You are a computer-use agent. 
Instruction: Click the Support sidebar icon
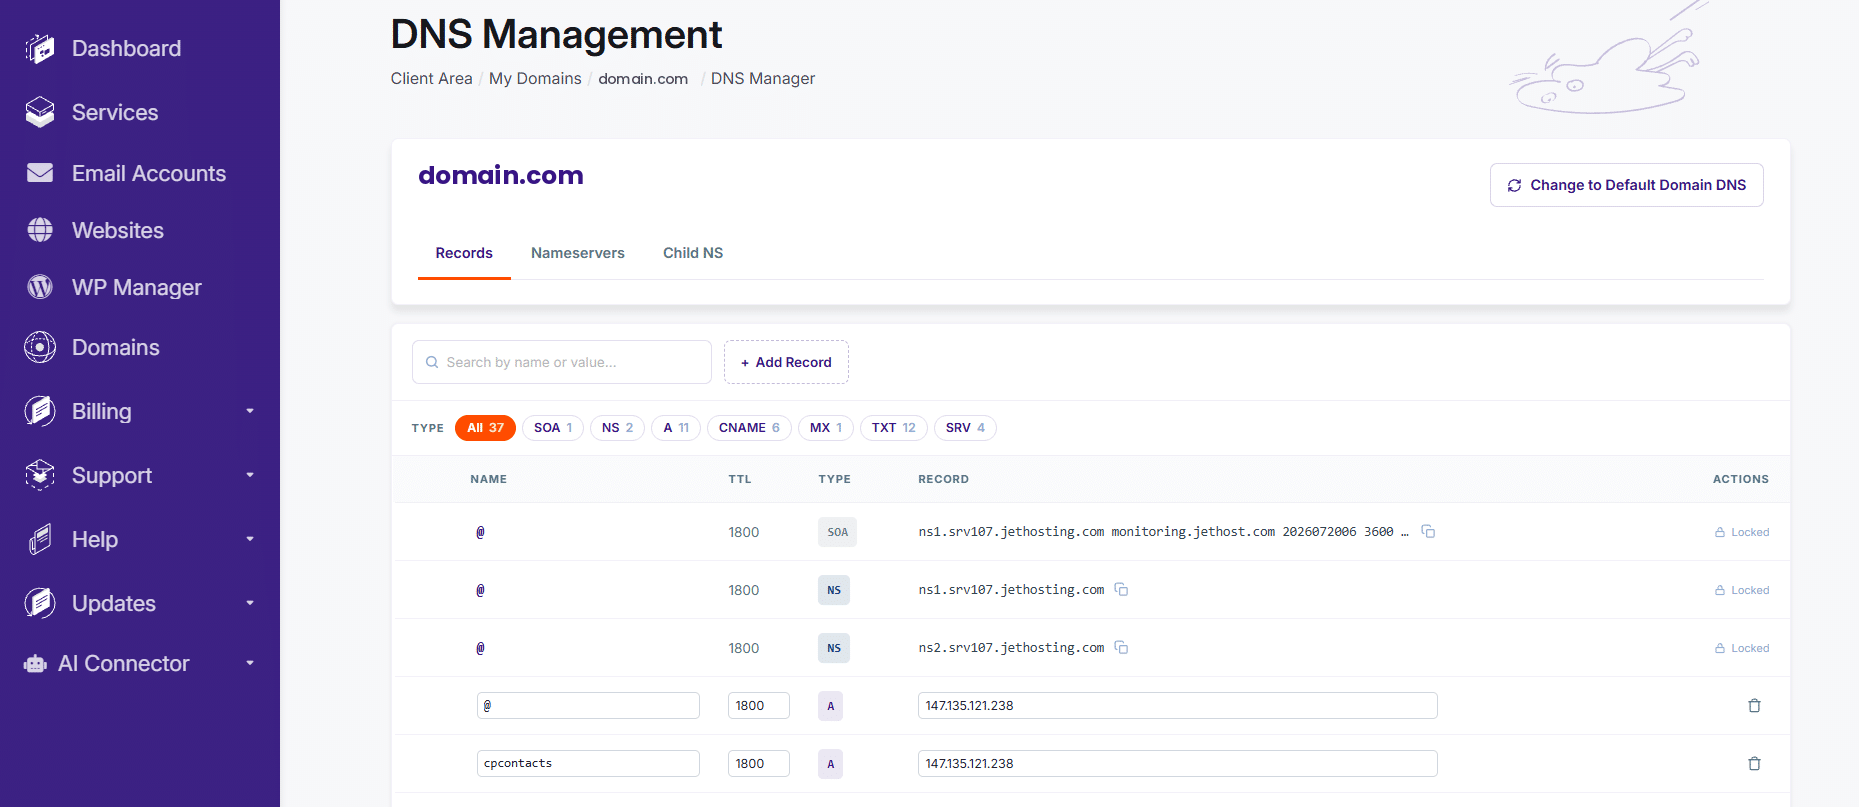point(40,475)
